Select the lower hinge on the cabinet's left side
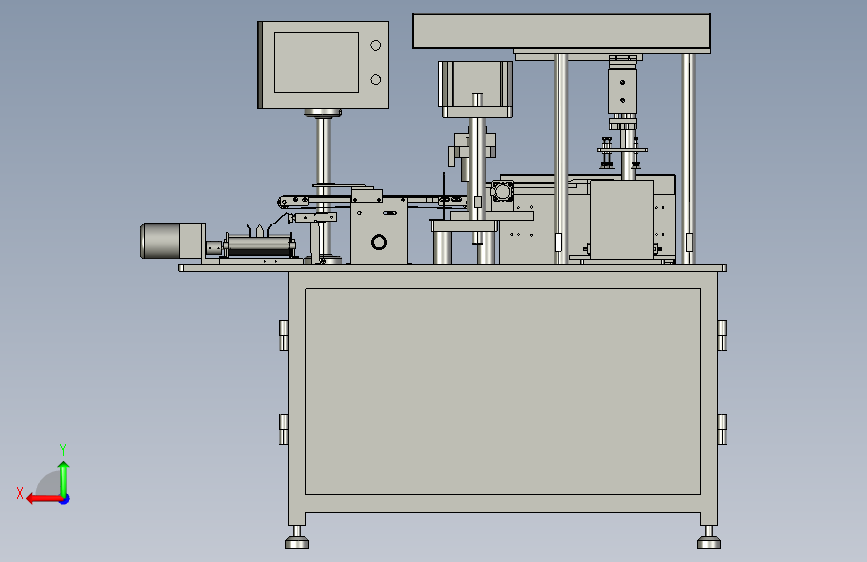Viewport: 867px width, 562px height. [x=284, y=429]
